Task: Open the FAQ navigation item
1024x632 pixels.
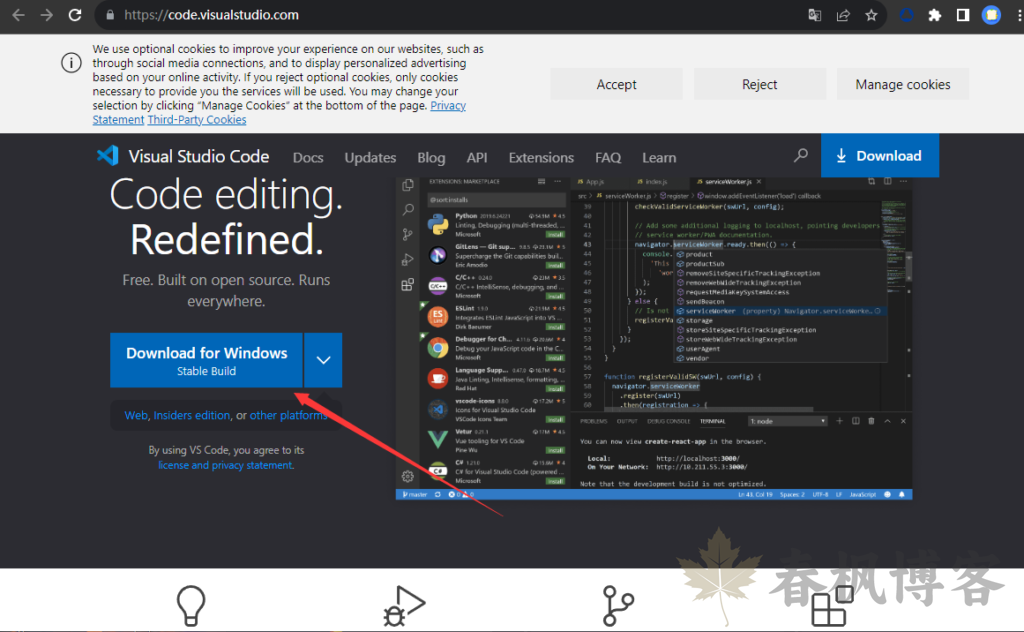Action: coord(608,157)
